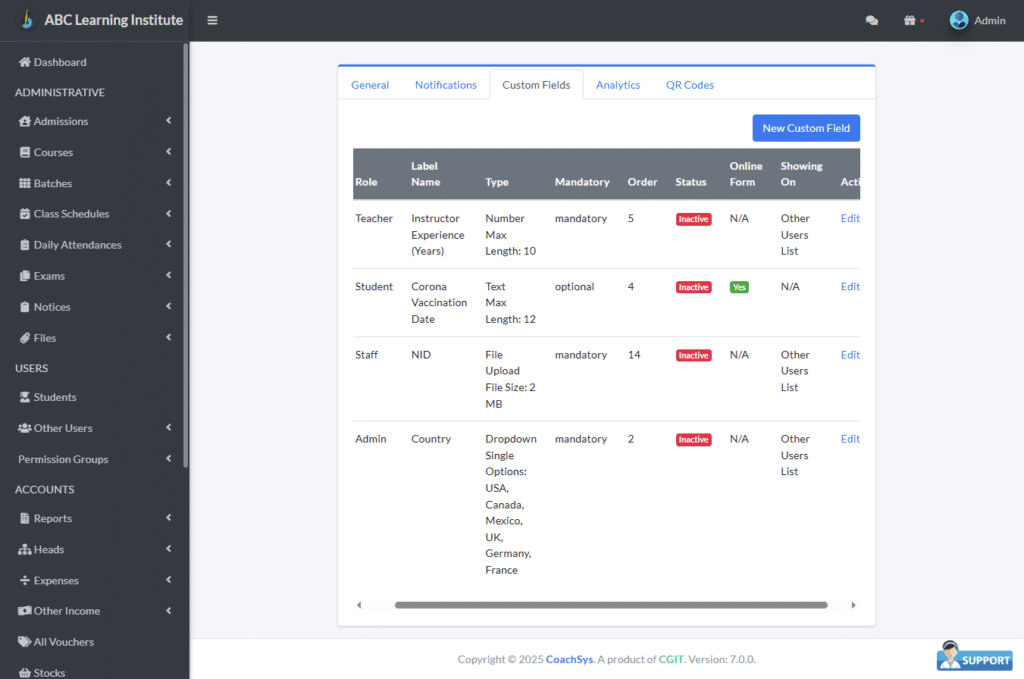Open the QR Codes tab
1024x679 pixels.
coord(689,85)
